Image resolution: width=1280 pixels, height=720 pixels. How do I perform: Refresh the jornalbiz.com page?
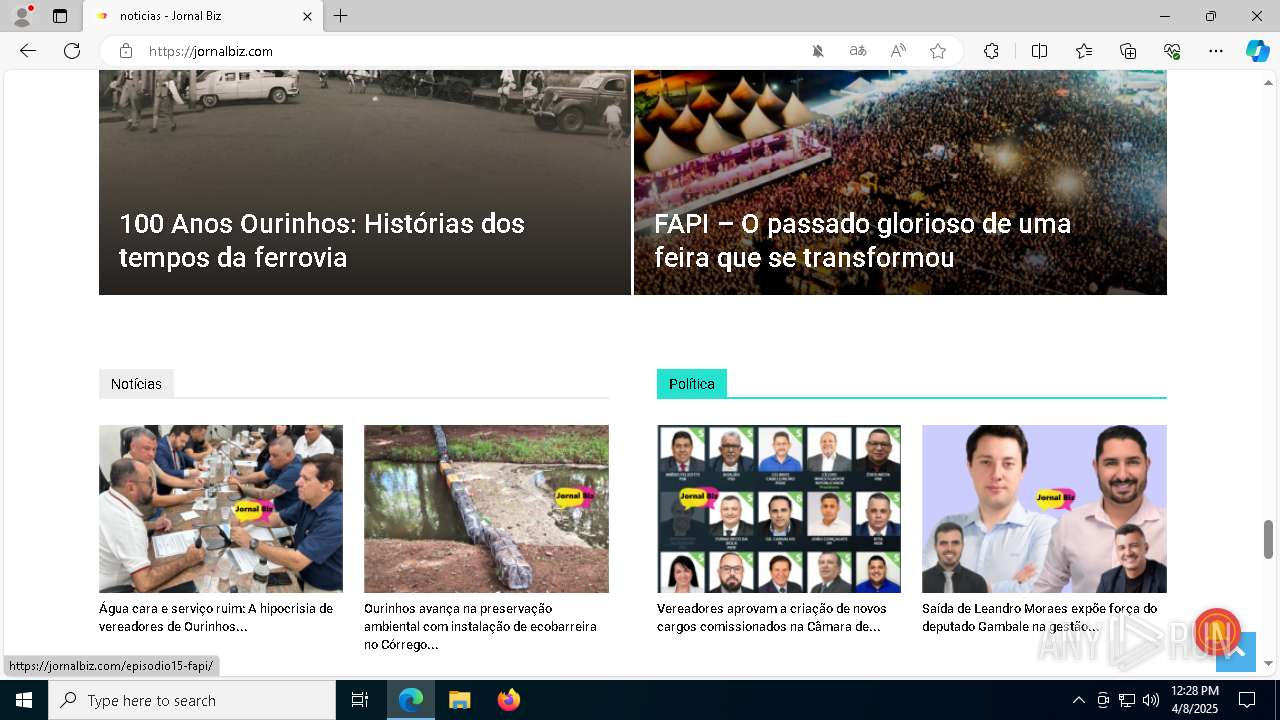click(x=72, y=51)
